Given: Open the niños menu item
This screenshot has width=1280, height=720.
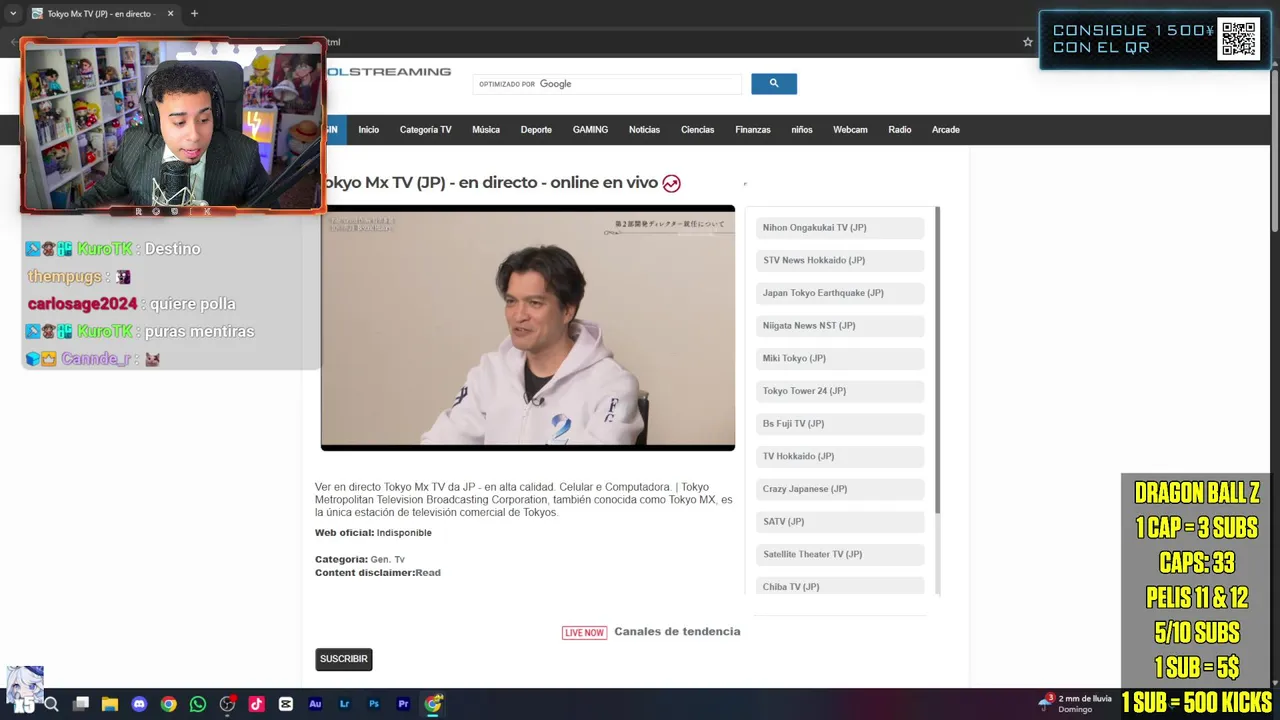Looking at the screenshot, I should coord(802,130).
